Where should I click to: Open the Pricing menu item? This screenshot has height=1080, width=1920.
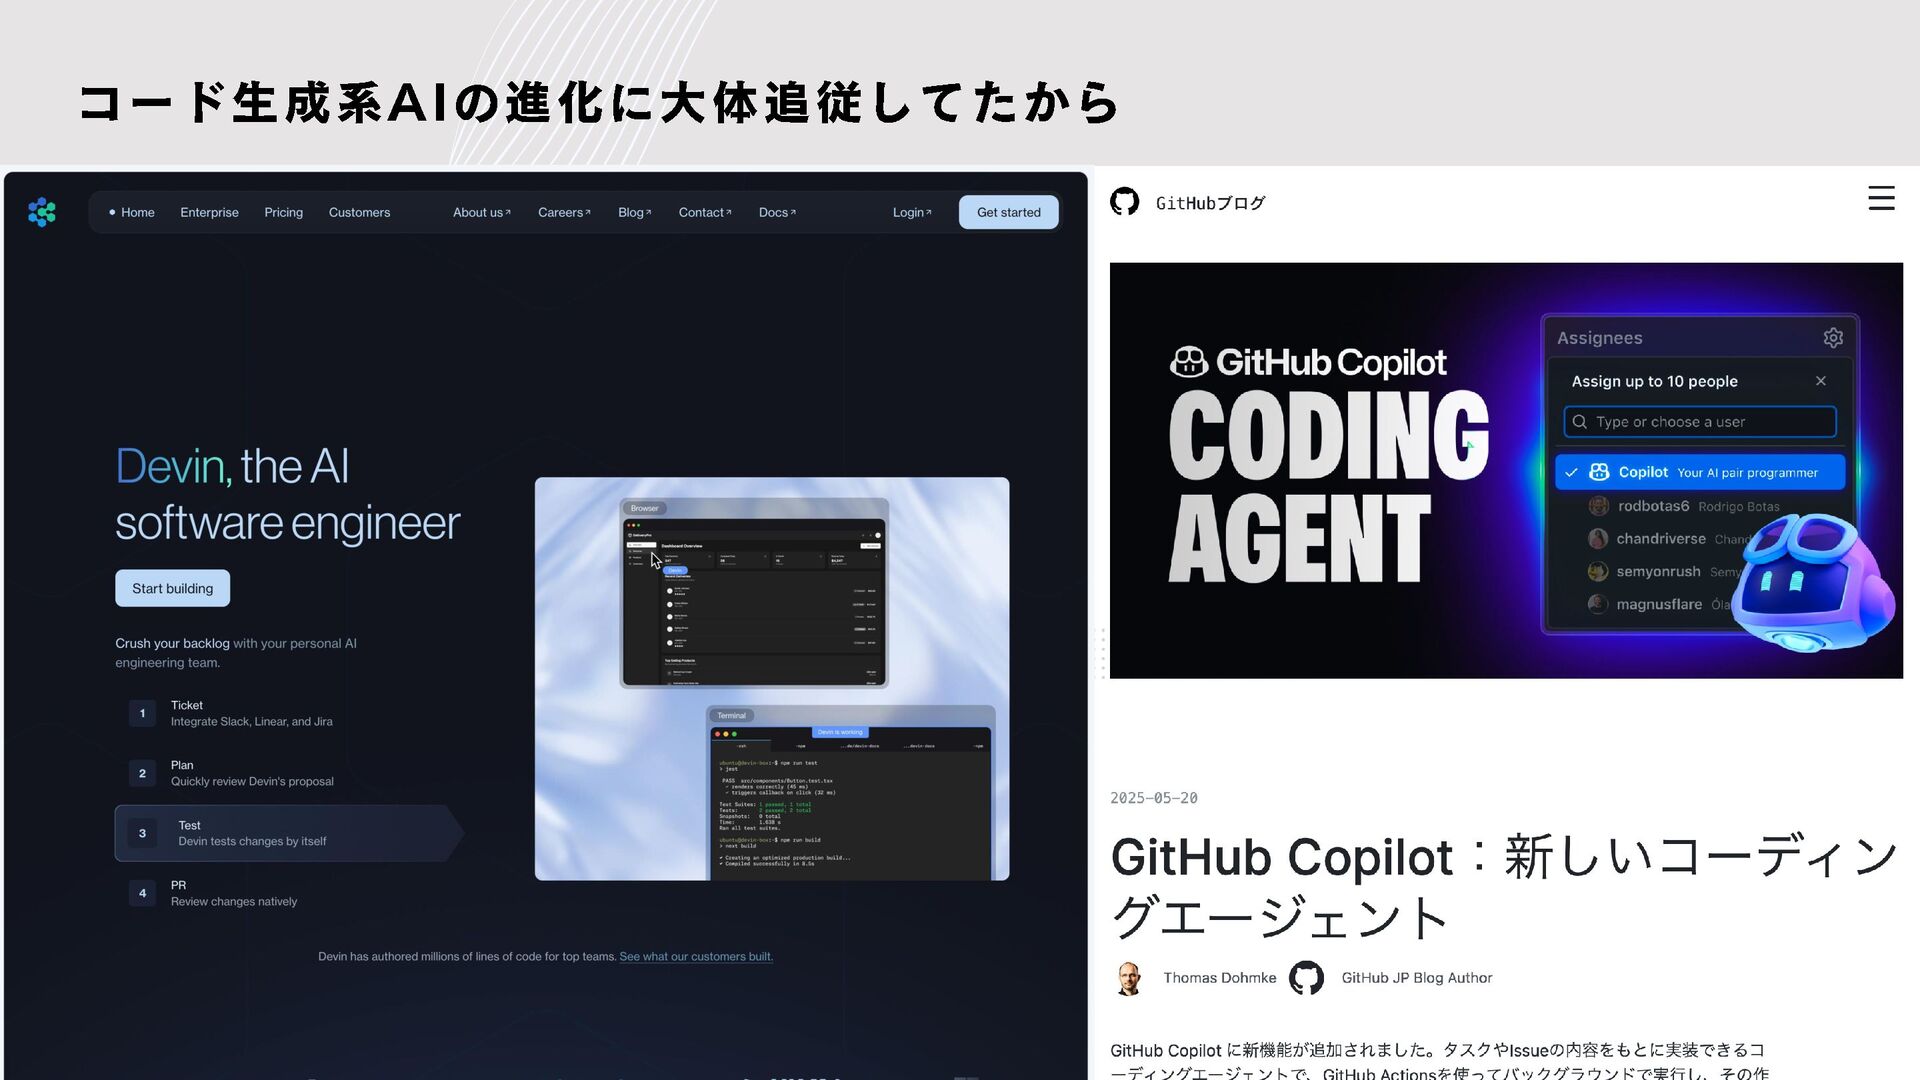click(283, 212)
